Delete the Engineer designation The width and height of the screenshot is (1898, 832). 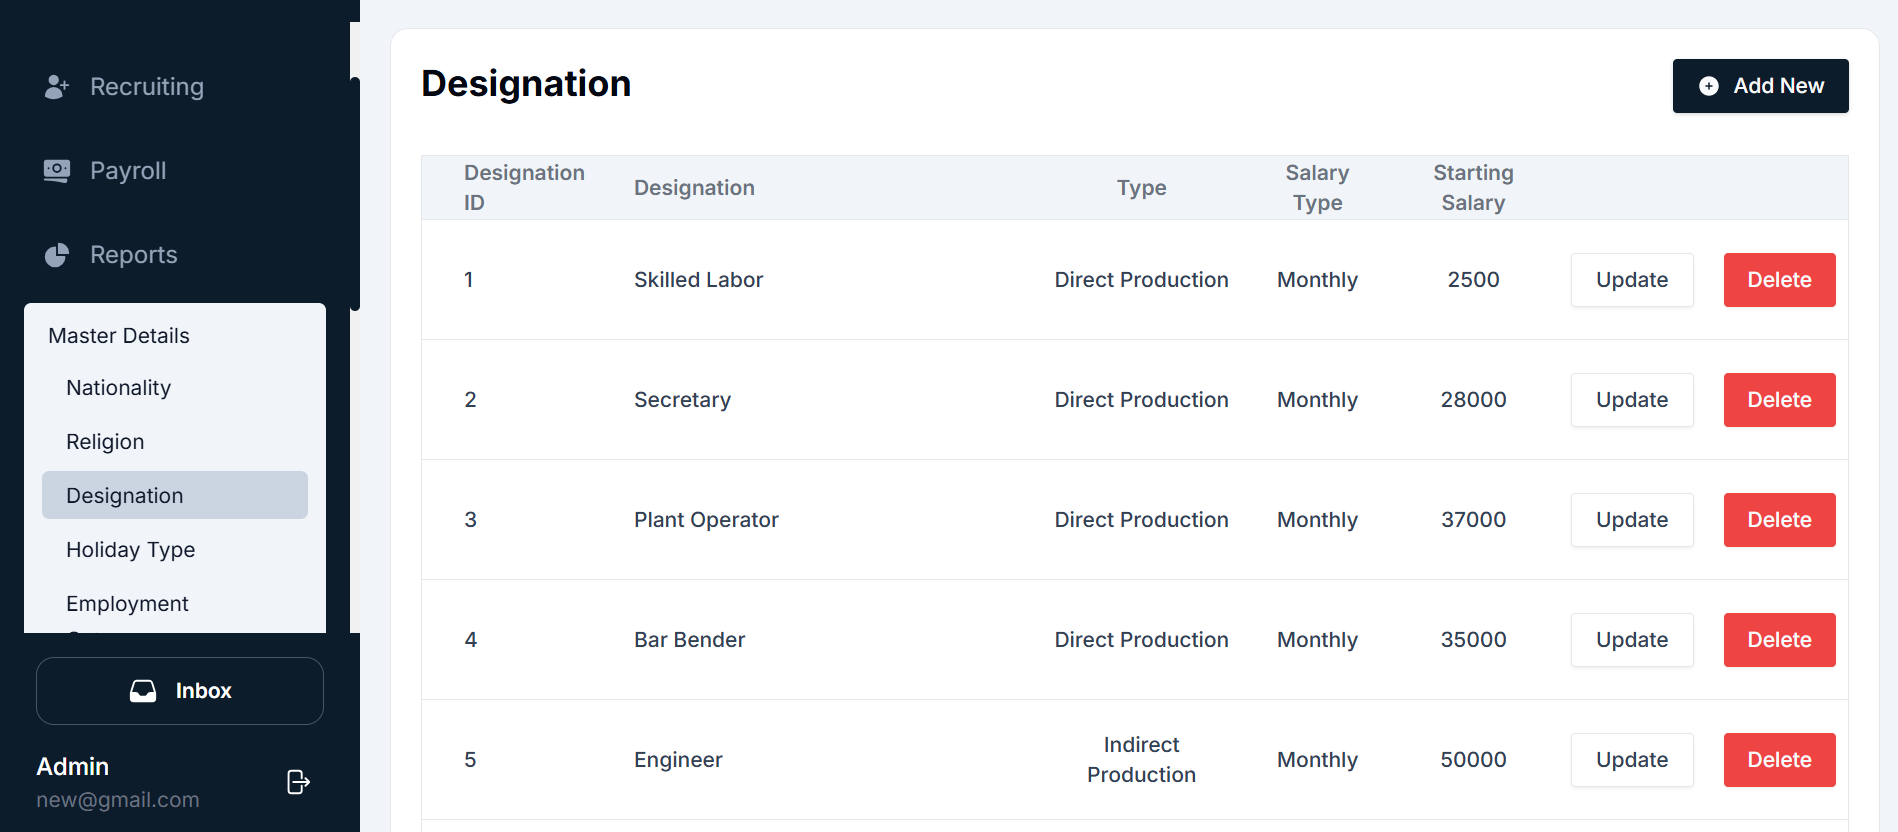coord(1779,760)
